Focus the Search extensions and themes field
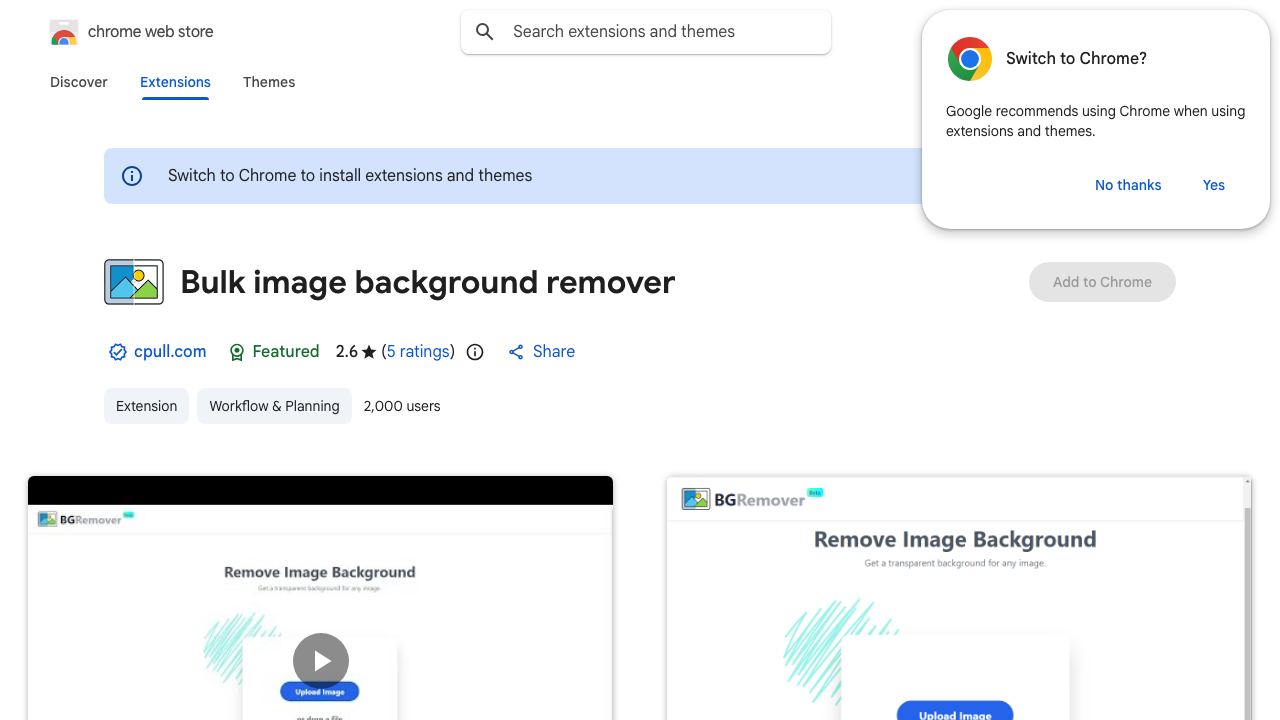This screenshot has width=1280, height=720. tap(646, 32)
